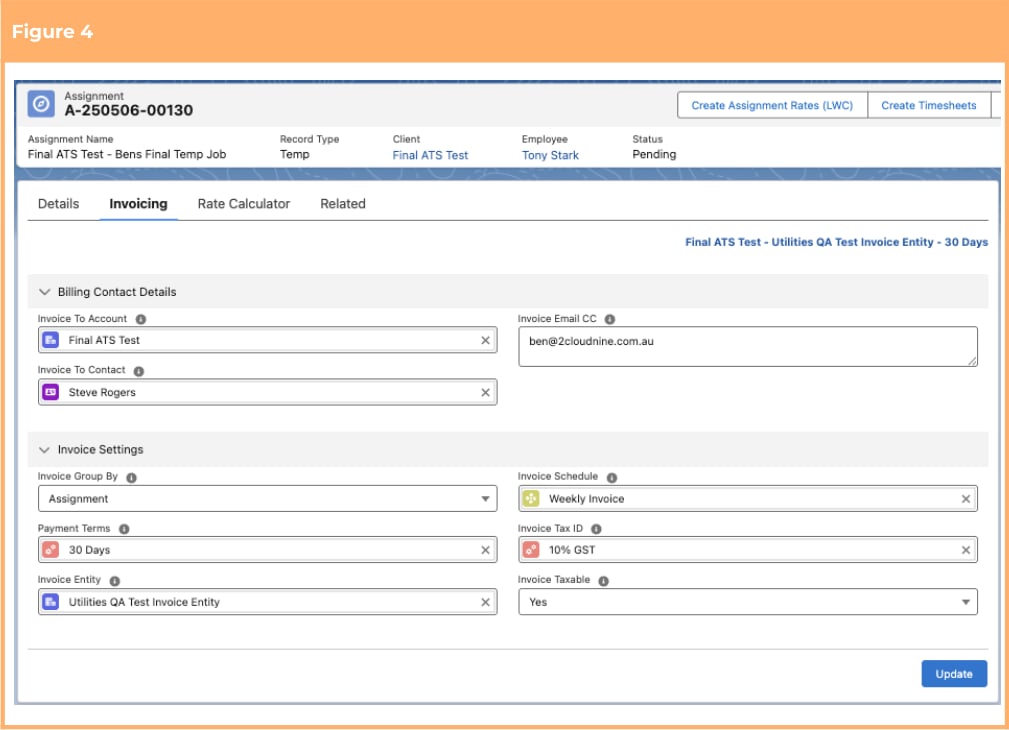Image resolution: width=1009 pixels, height=730 pixels.
Task: Clear the 10% GST tax selection
Action: 965,550
